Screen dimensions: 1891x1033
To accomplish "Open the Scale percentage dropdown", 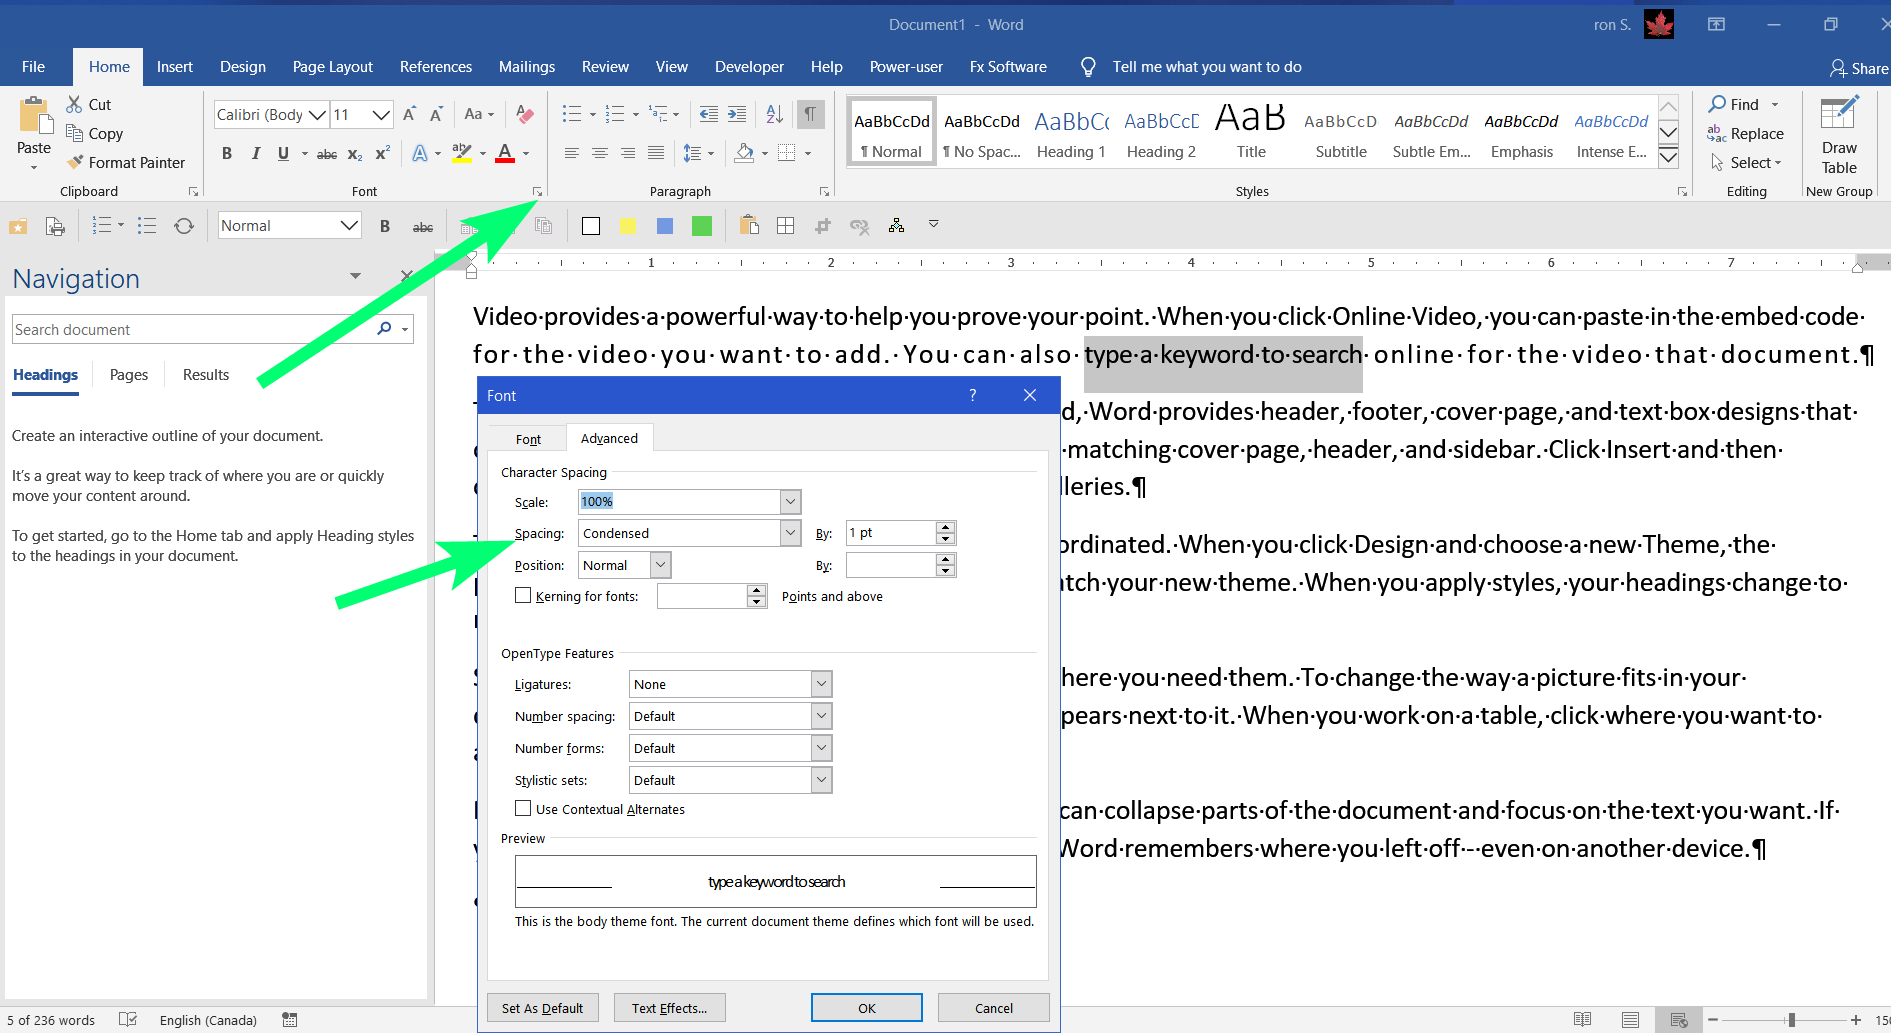I will [790, 501].
